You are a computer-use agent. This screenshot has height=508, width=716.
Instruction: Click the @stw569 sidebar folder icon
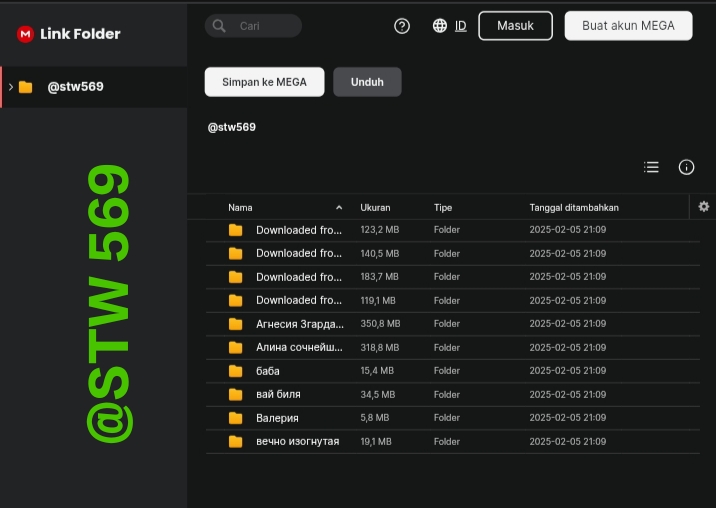click(26, 87)
